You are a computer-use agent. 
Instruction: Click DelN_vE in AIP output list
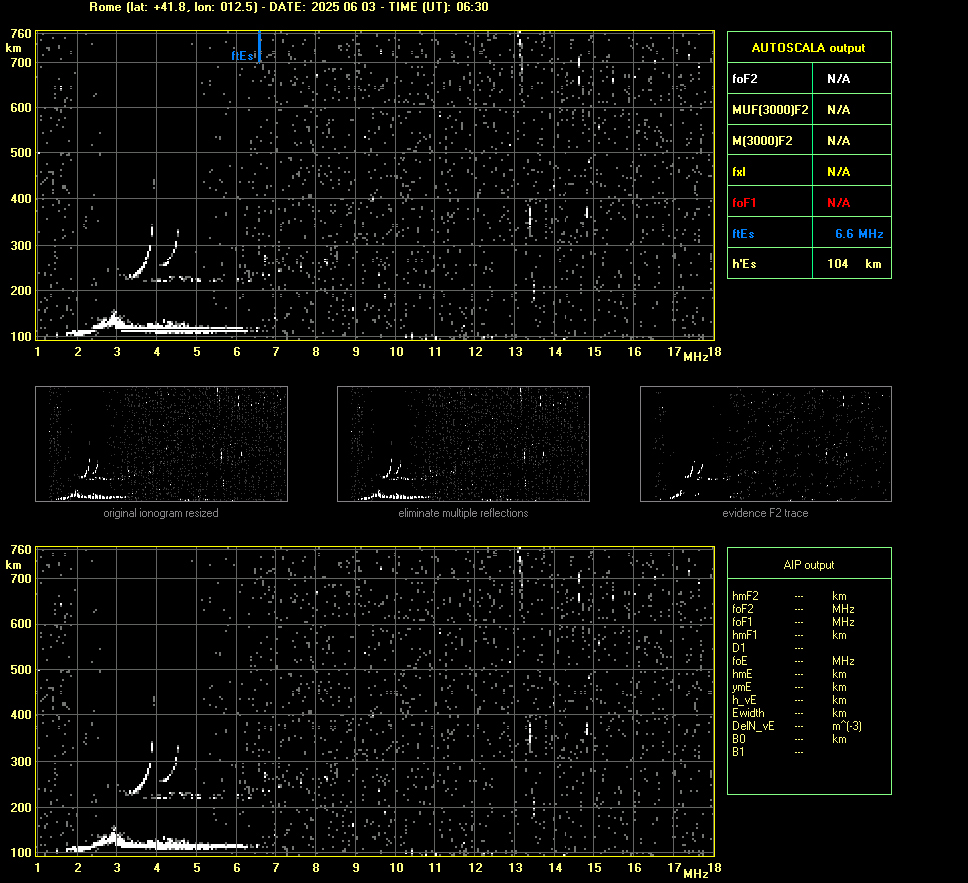click(x=753, y=726)
